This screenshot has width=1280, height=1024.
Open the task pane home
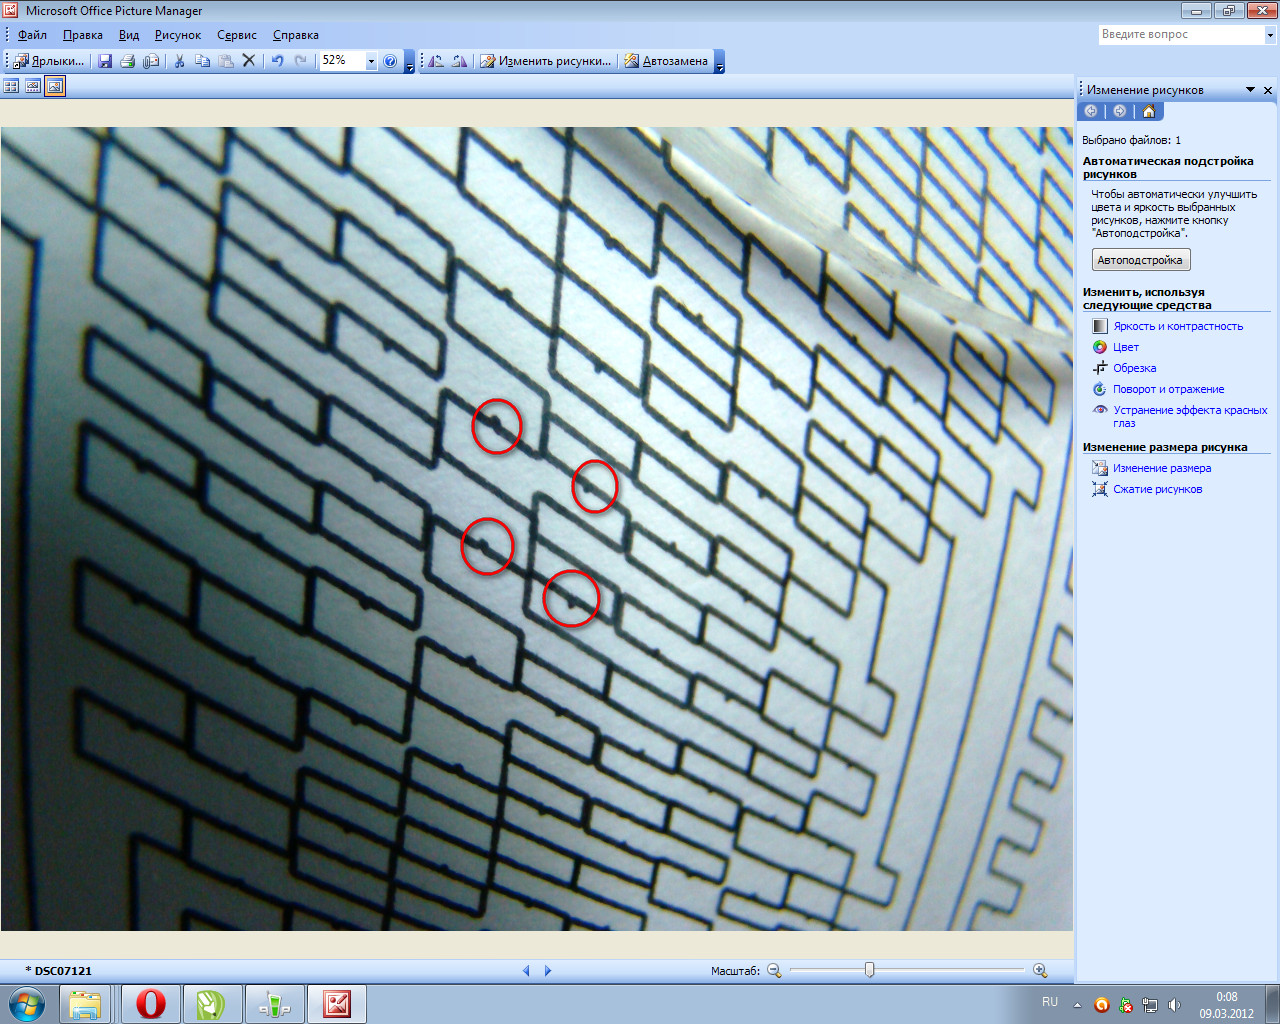(x=1148, y=111)
